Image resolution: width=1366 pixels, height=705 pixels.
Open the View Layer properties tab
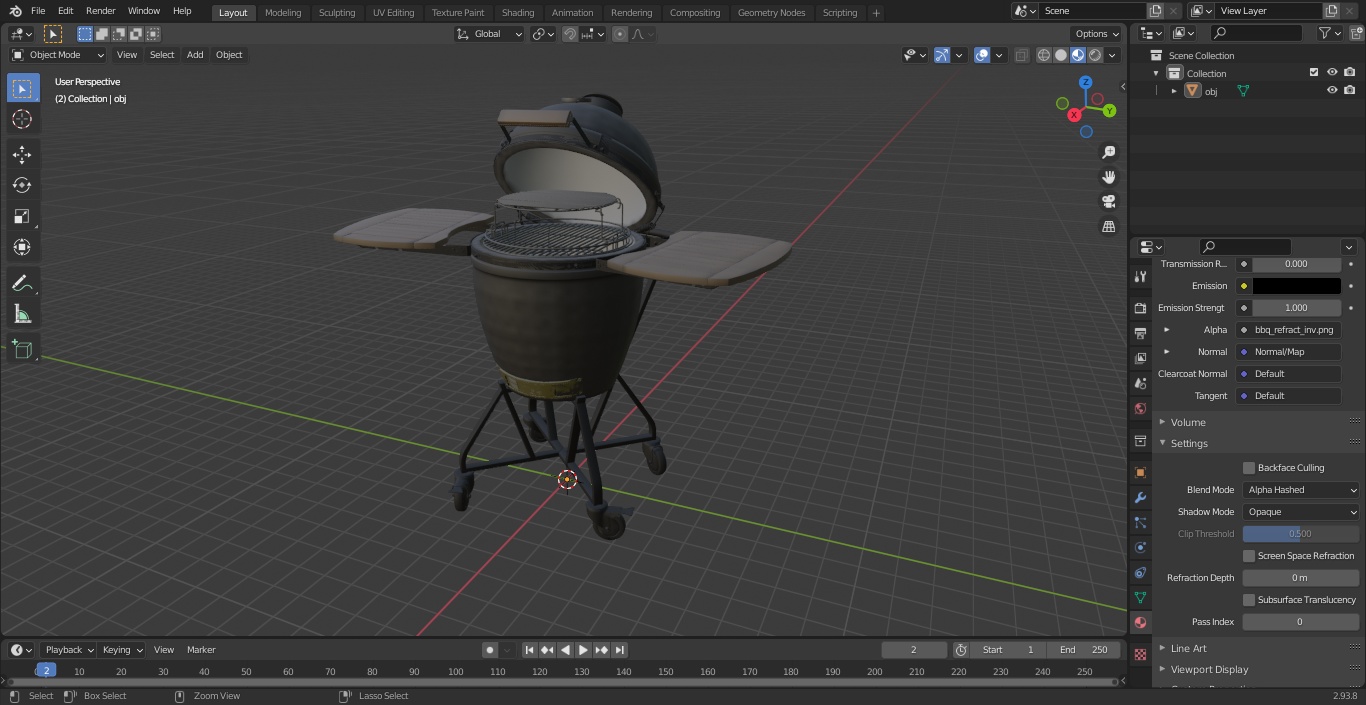pos(1140,358)
